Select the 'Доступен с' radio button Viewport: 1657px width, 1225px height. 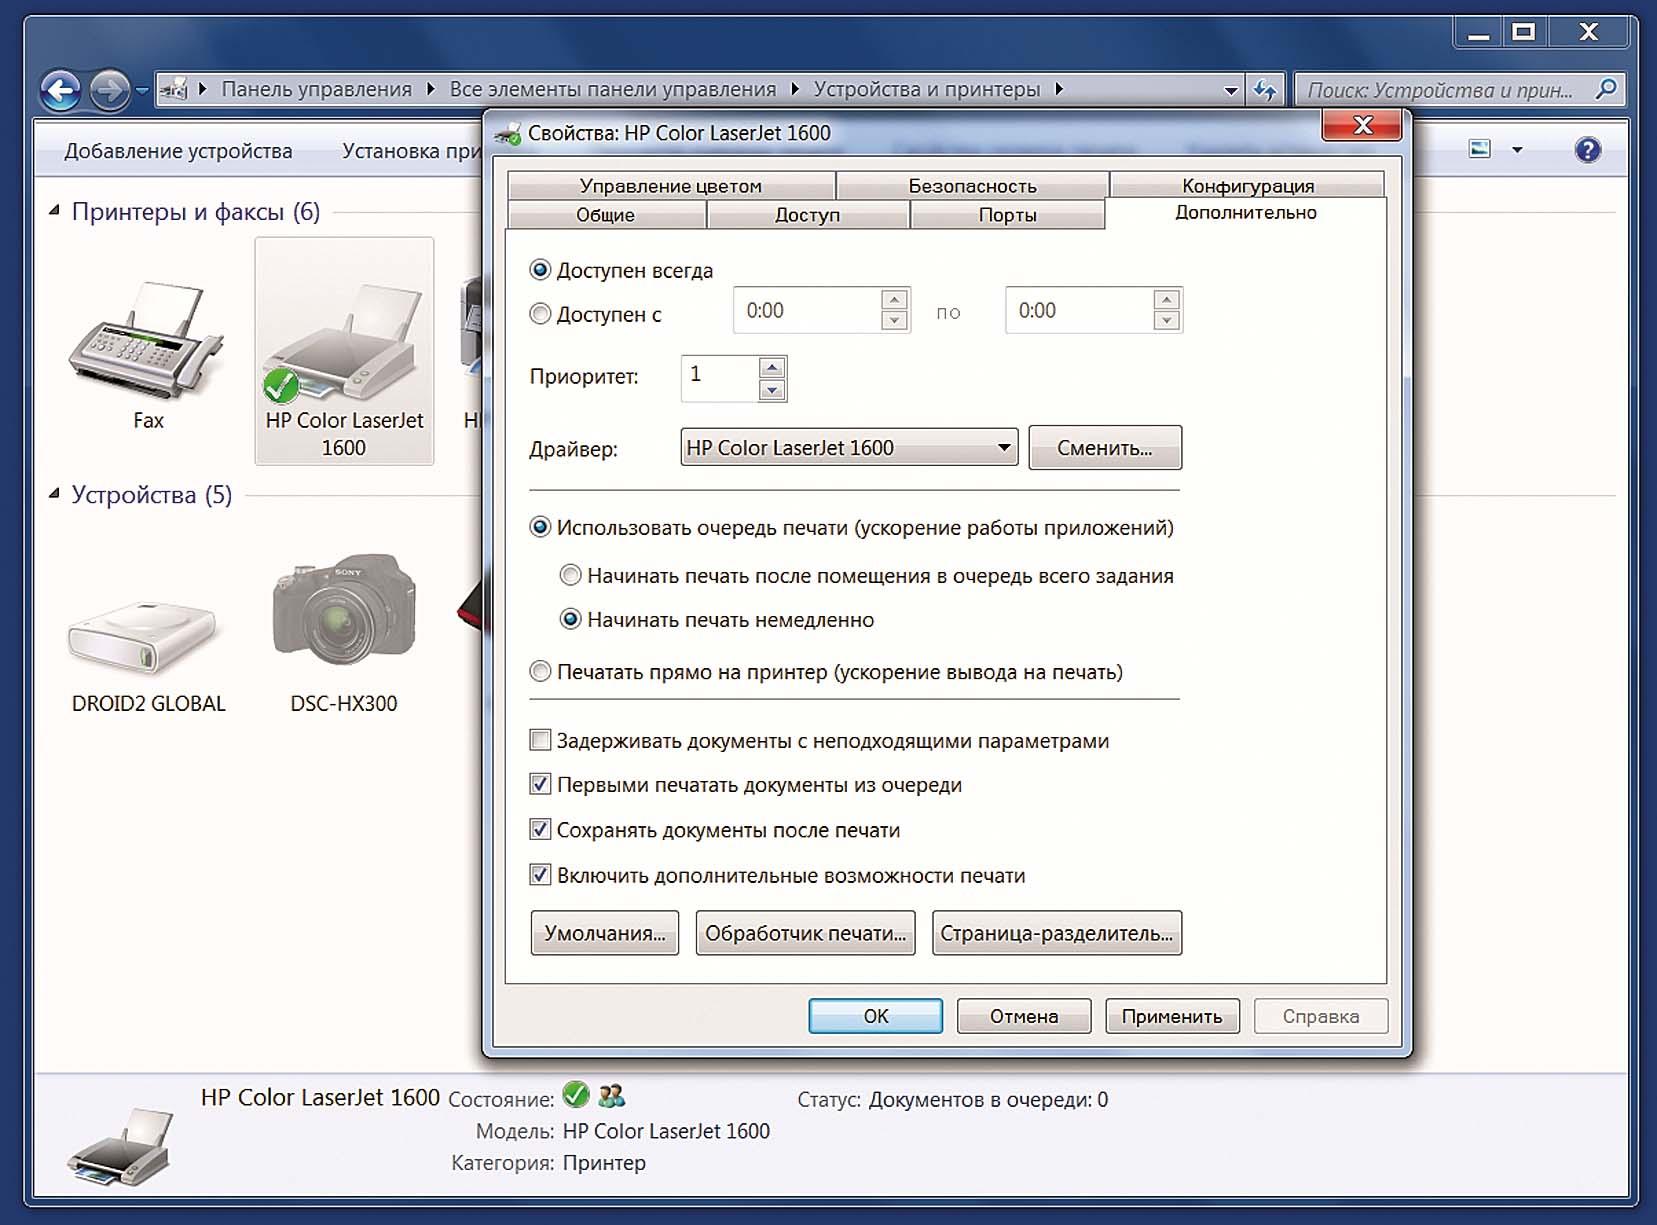(x=540, y=314)
